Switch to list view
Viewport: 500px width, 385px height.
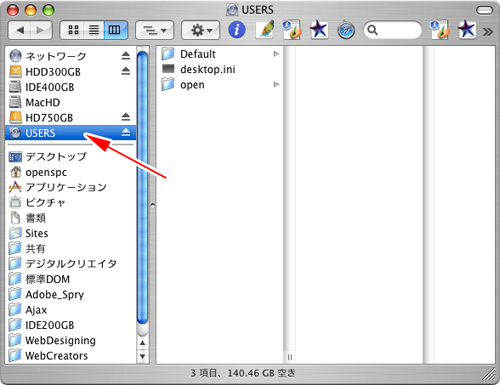[94, 30]
